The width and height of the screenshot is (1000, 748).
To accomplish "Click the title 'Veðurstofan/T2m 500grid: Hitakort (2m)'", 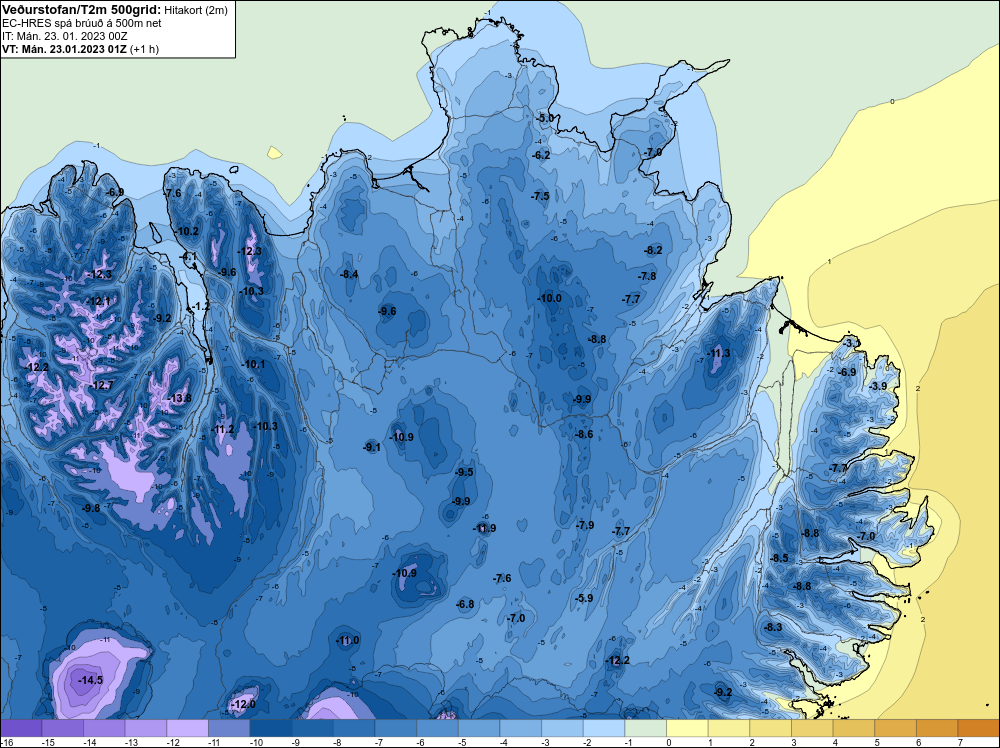I will 115,10.
